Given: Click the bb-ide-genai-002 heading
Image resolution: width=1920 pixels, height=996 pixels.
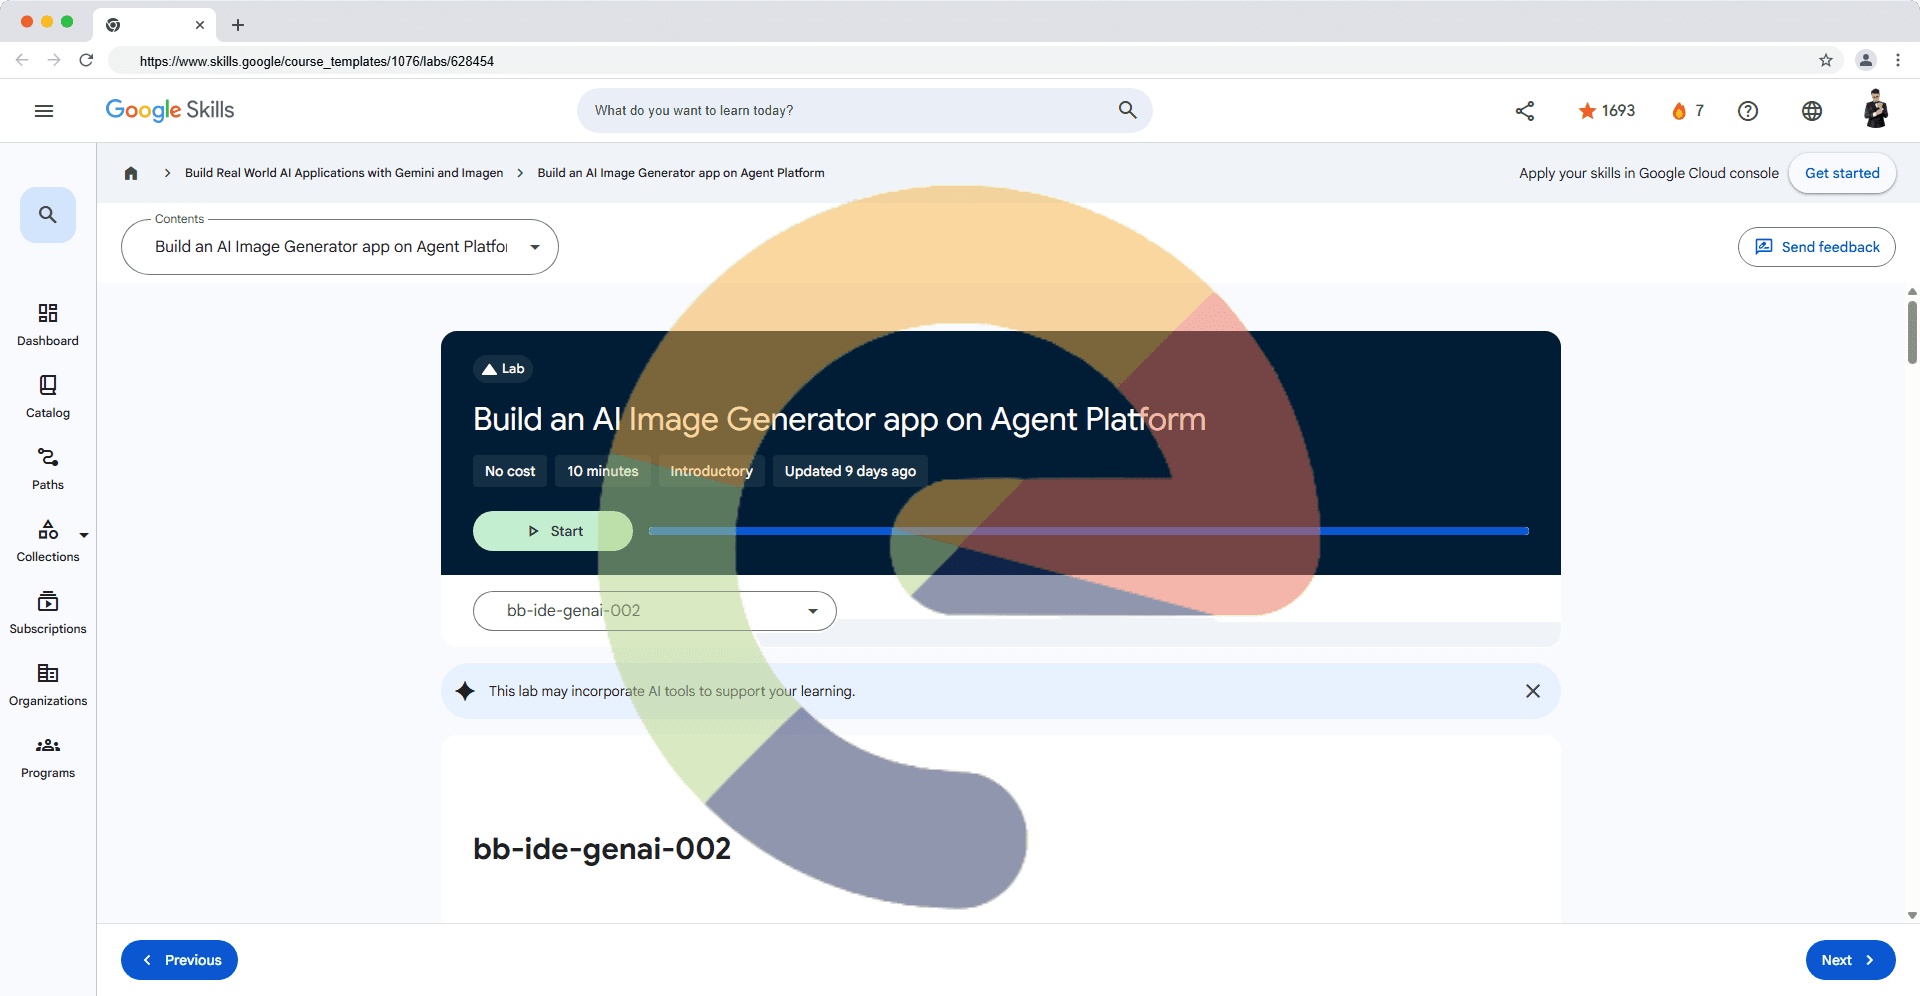Looking at the screenshot, I should pos(602,849).
